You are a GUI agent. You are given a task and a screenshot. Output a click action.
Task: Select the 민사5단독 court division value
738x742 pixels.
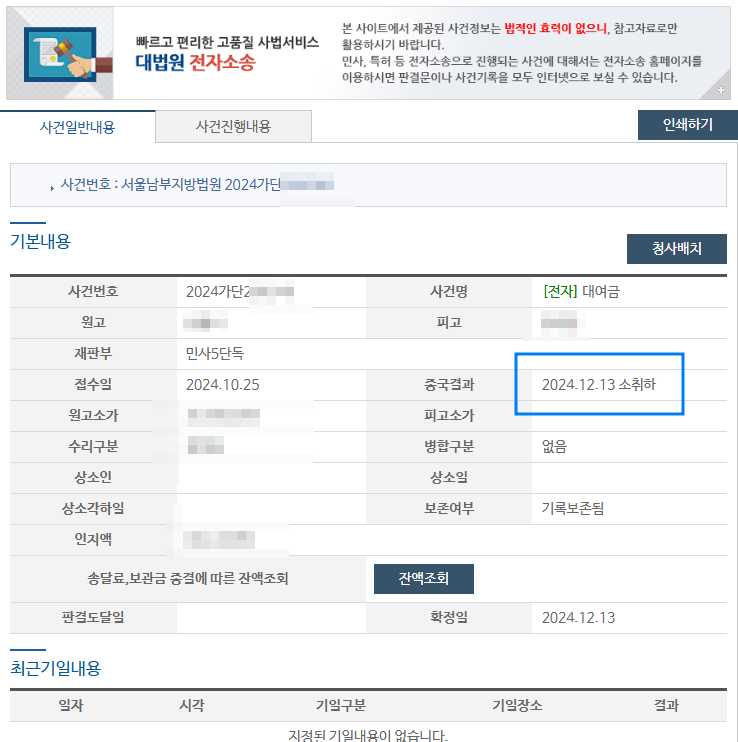(x=216, y=354)
